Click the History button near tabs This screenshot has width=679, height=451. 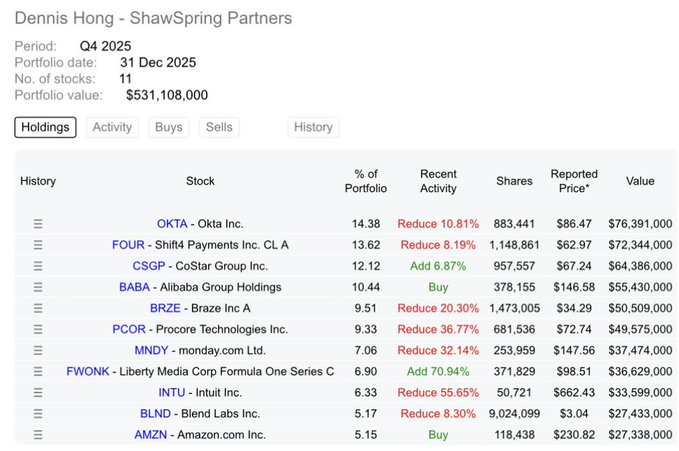coord(313,127)
